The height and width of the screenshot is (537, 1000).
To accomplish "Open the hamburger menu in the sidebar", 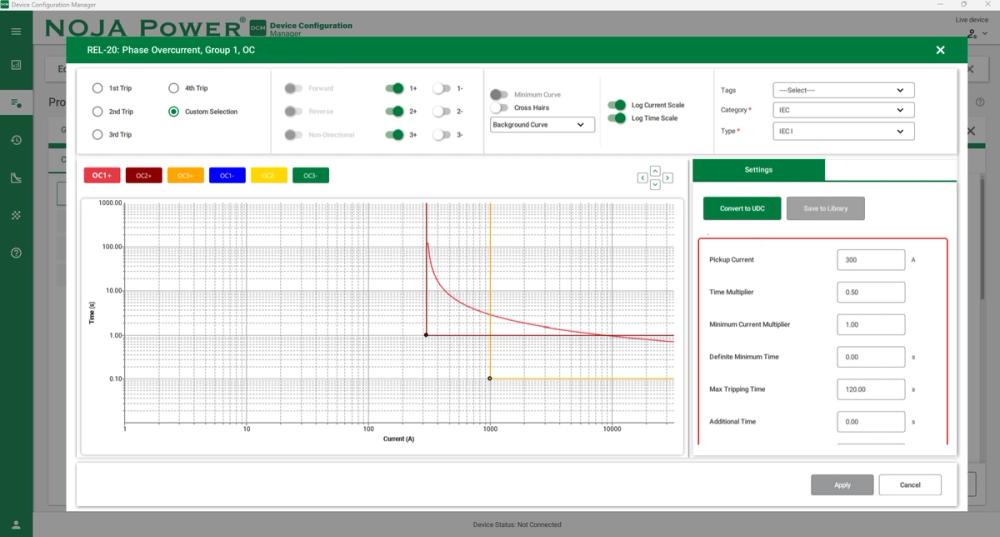I will tap(16, 31).
